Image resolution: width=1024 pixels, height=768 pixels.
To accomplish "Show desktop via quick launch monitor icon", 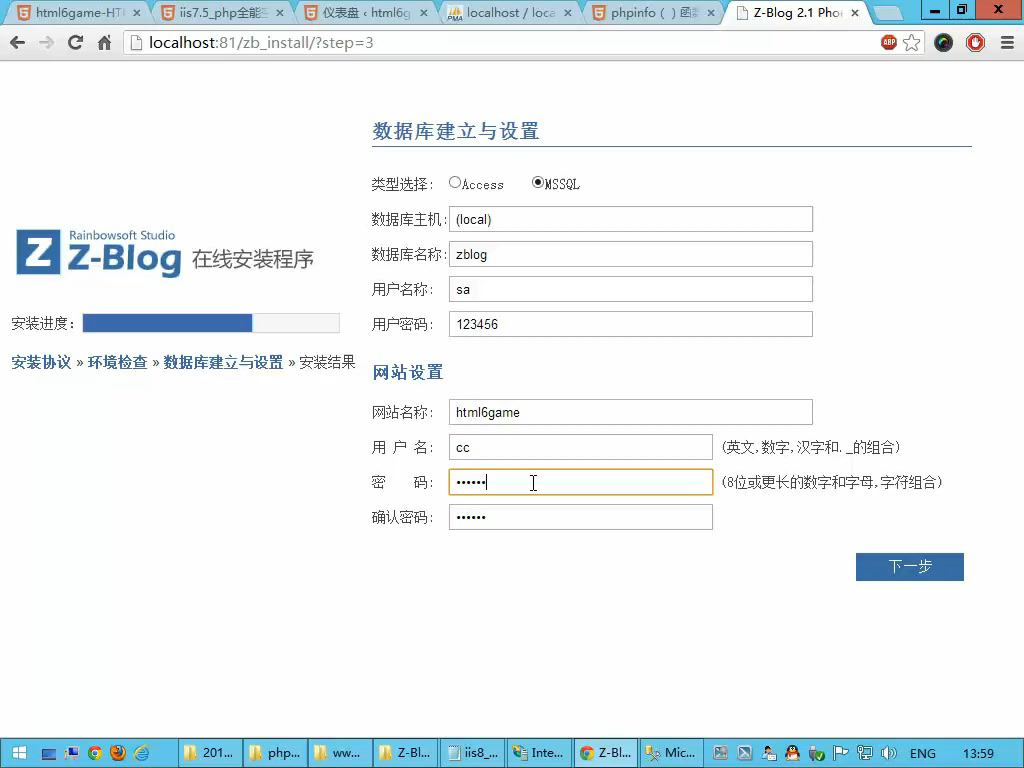I will point(48,754).
